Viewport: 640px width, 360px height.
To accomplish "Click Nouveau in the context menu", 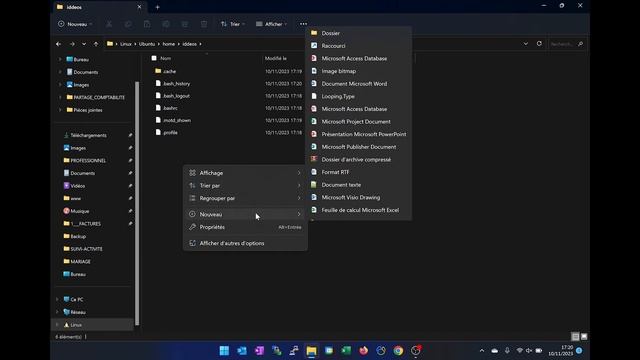I will tap(245, 214).
